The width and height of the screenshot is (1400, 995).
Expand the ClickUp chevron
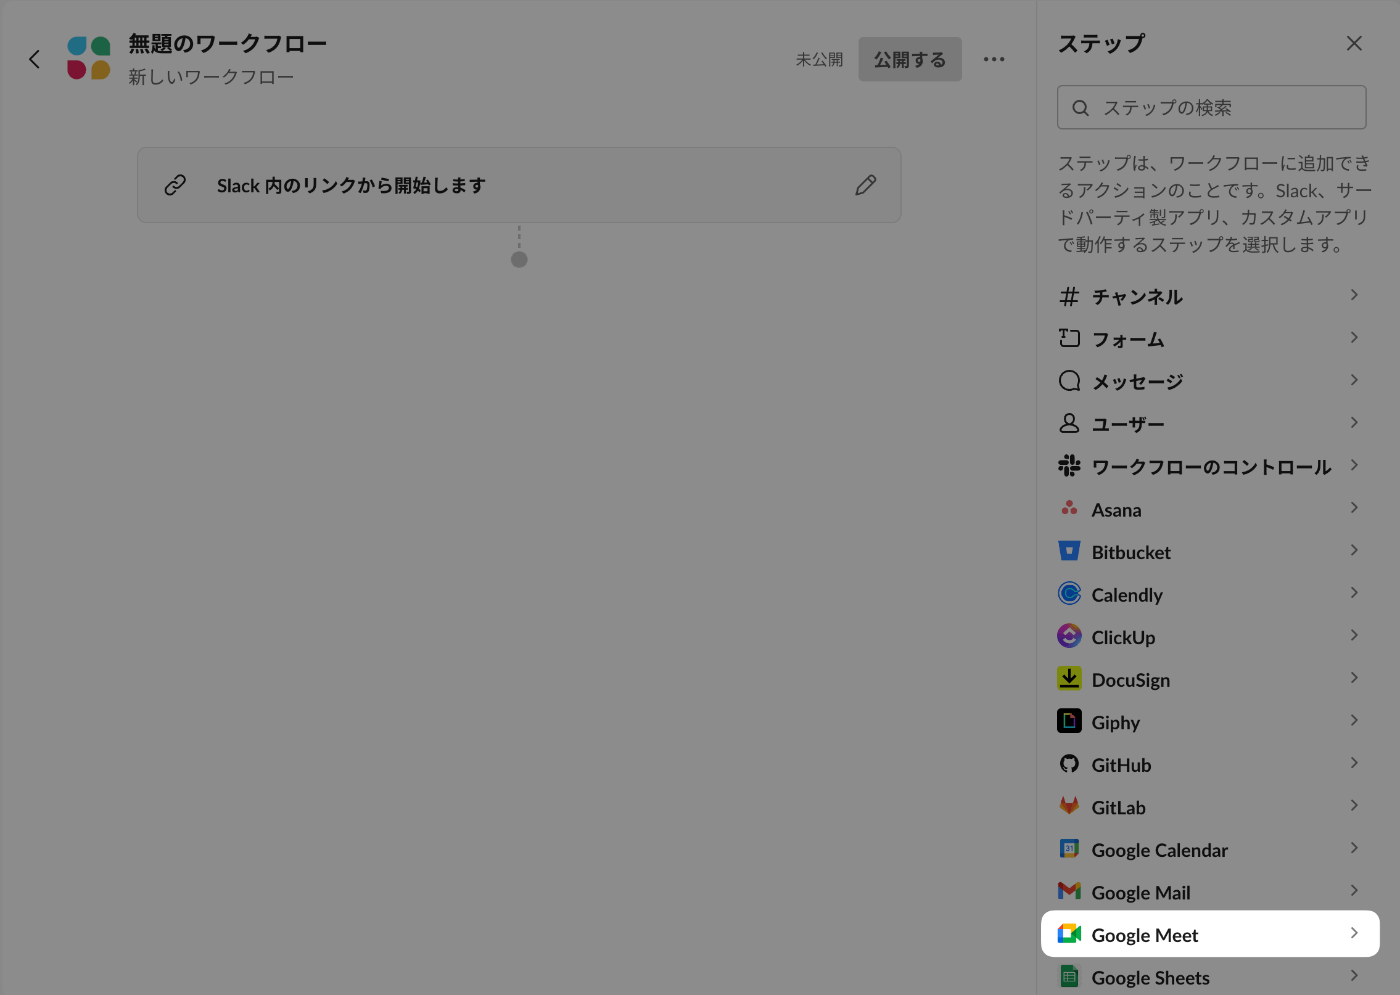pos(1354,635)
